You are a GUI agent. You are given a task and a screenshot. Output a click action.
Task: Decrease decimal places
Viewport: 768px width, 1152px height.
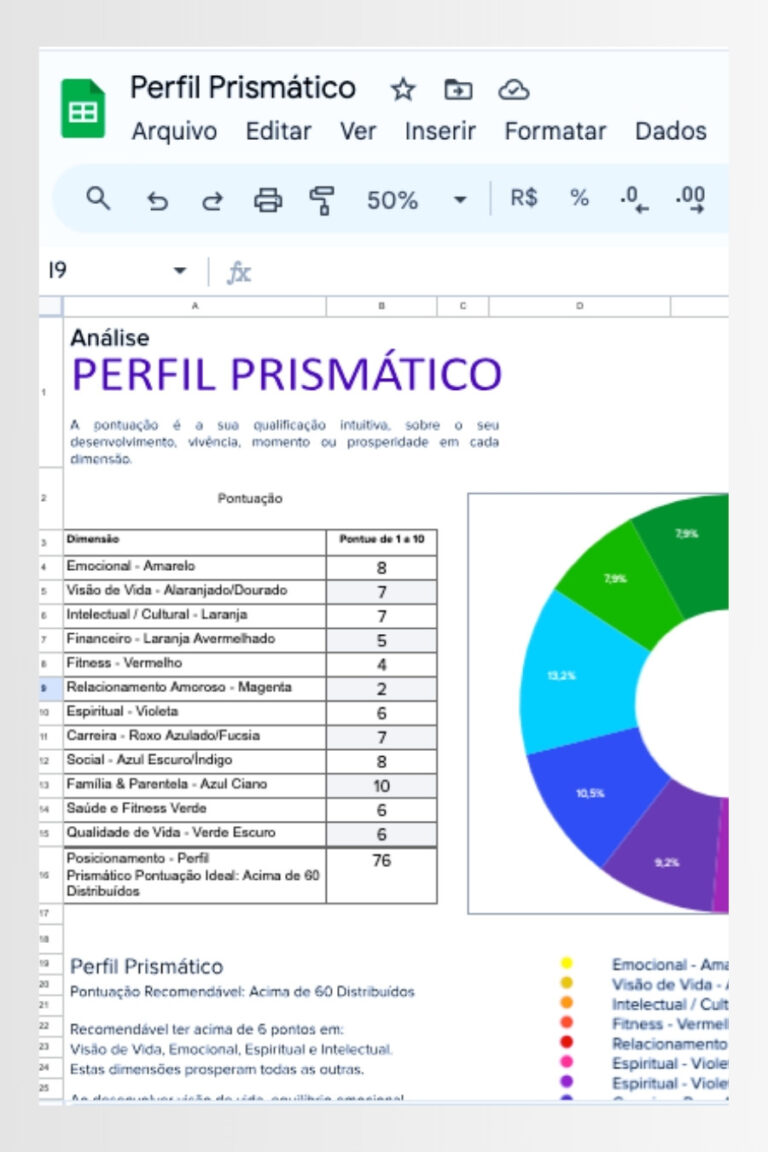tap(634, 199)
